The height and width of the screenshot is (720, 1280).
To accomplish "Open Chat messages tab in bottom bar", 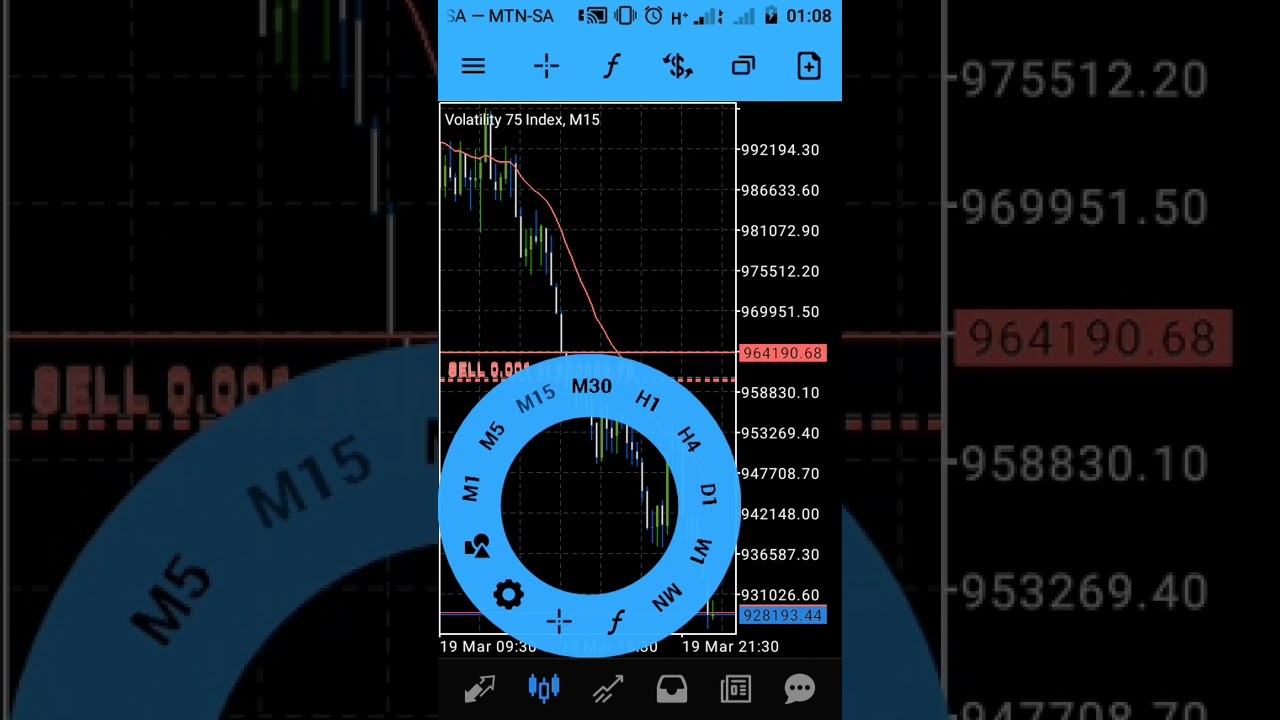I will pyautogui.click(x=799, y=688).
